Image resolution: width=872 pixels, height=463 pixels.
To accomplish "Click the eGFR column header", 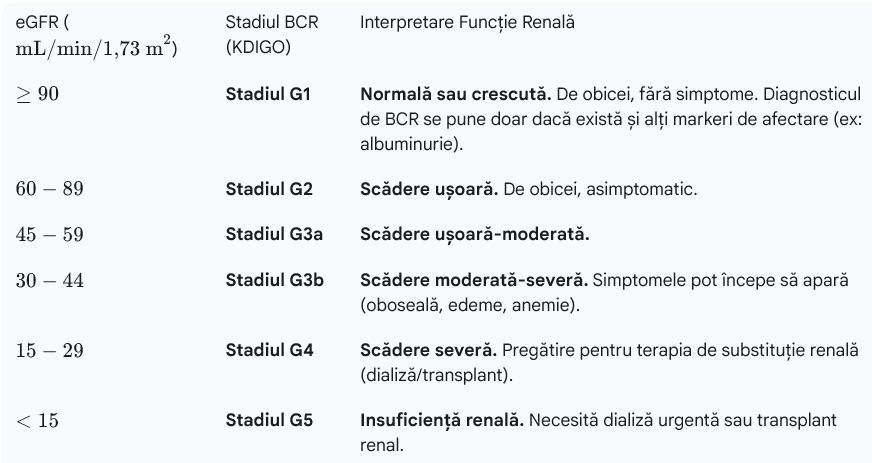I will click(x=96, y=35).
